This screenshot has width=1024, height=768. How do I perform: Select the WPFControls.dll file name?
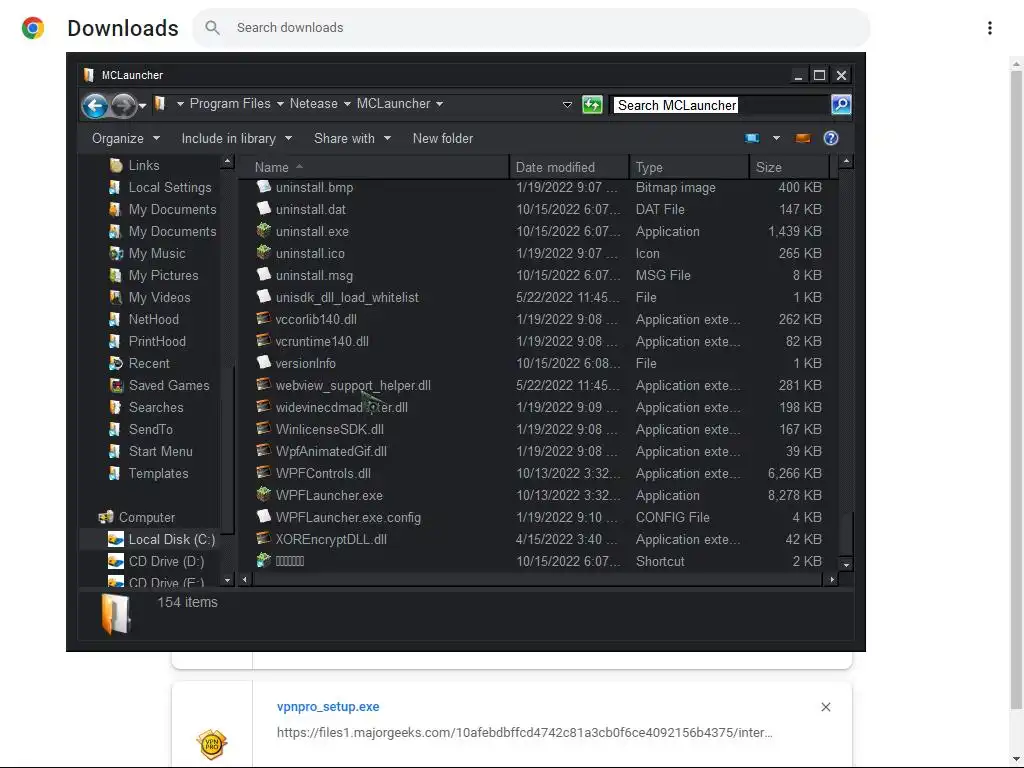323,473
